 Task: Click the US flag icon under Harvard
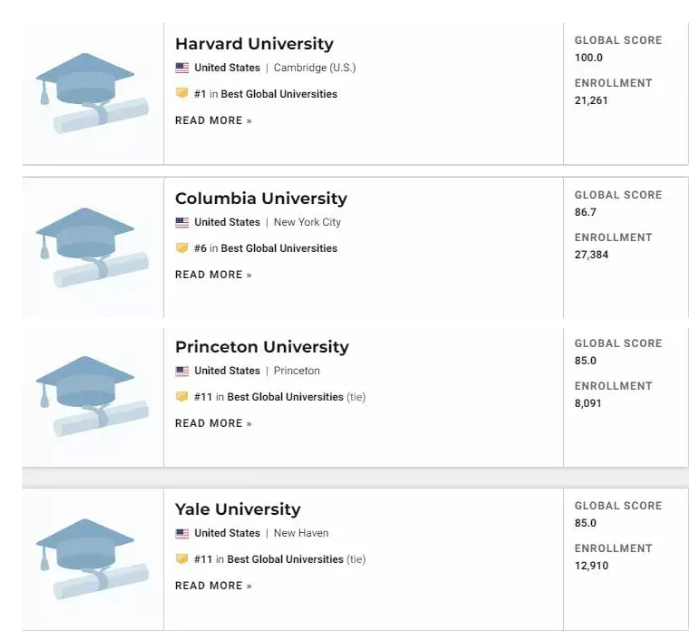(182, 68)
